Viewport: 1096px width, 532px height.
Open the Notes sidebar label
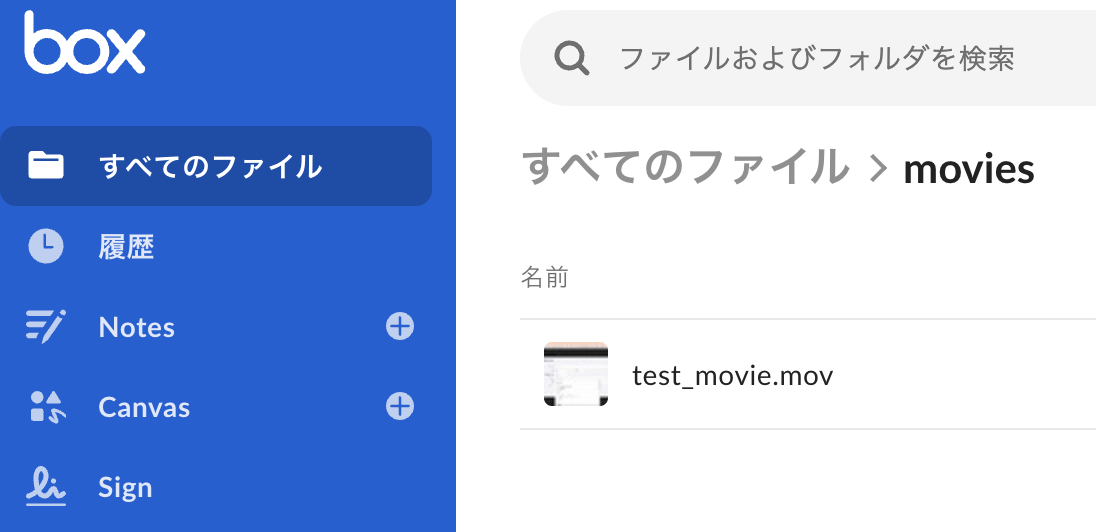(137, 327)
